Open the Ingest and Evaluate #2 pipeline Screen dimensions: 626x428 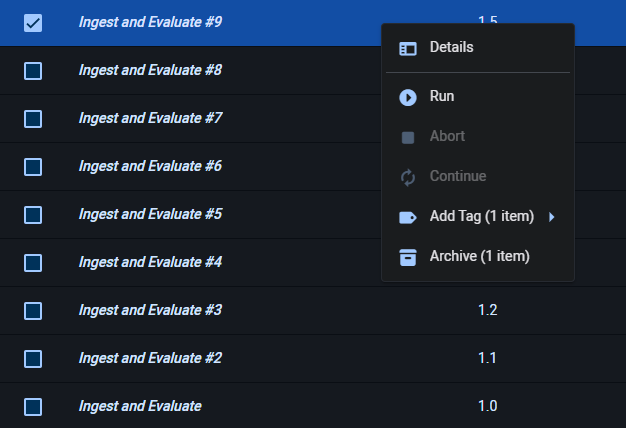[150, 358]
